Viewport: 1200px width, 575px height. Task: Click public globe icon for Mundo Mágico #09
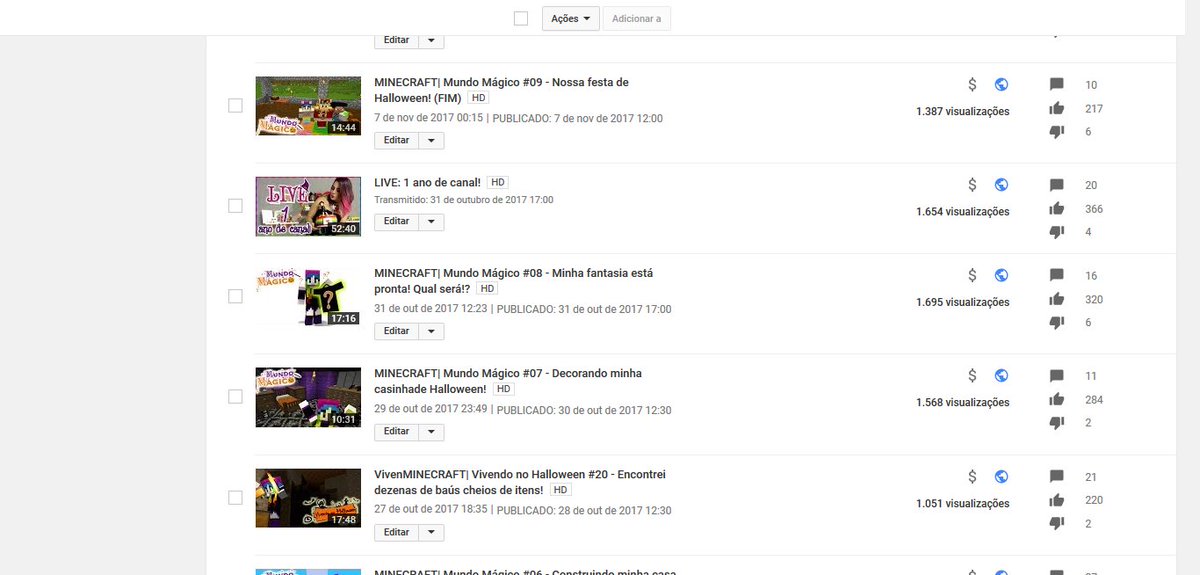pos(1001,85)
